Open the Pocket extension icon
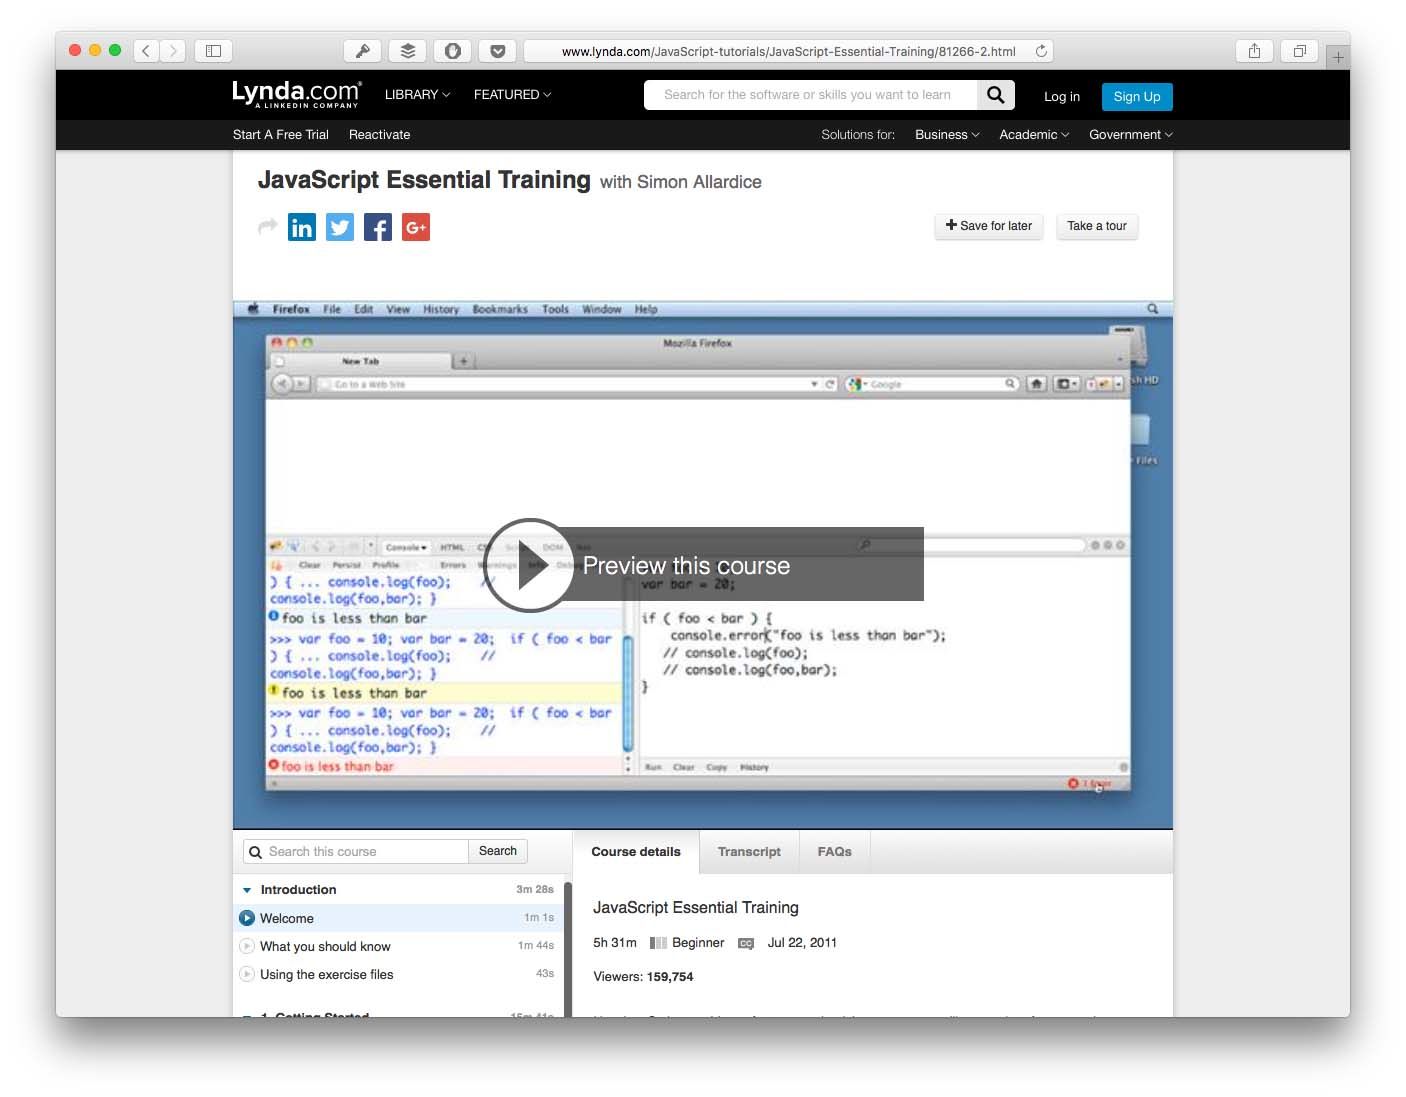The width and height of the screenshot is (1406, 1097). point(497,51)
